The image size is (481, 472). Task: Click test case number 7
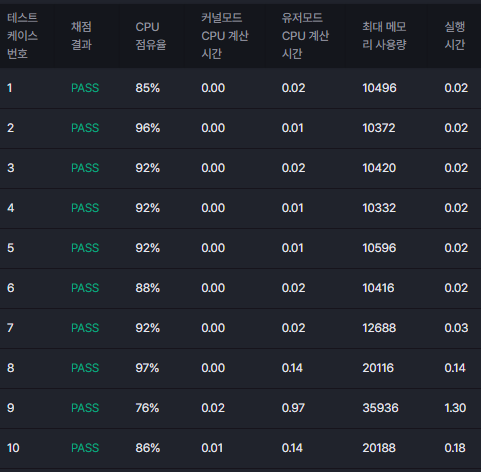click(x=10, y=328)
